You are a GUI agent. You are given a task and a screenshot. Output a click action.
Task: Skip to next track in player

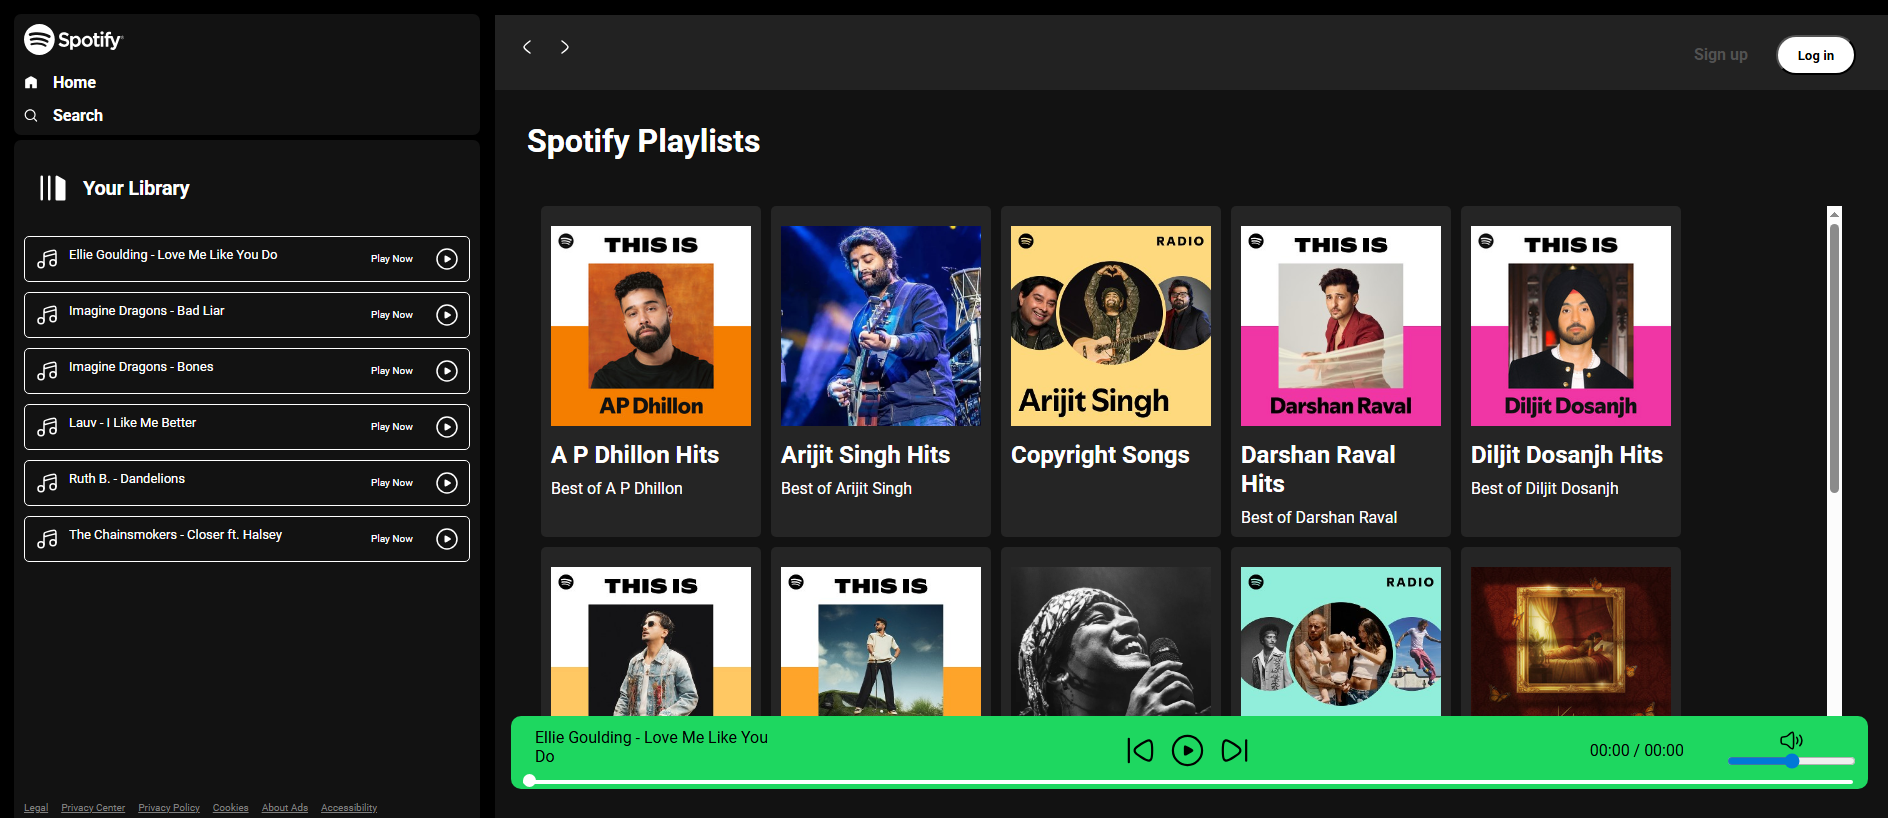(x=1235, y=751)
